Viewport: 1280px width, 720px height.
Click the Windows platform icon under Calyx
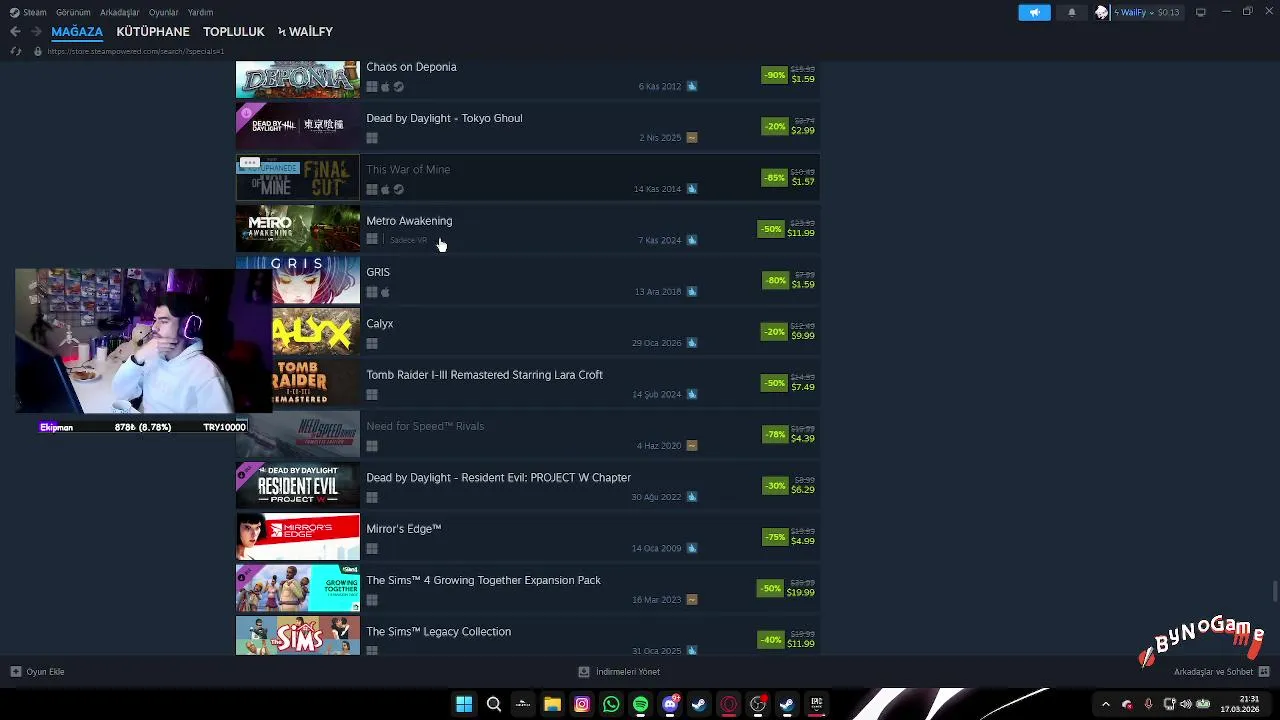(x=372, y=344)
